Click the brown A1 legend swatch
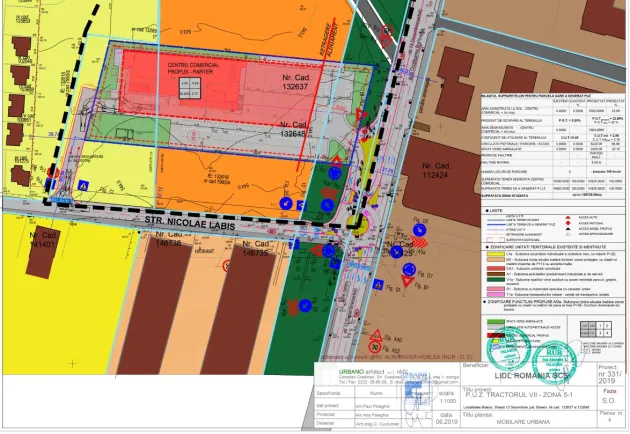 (495, 274)
